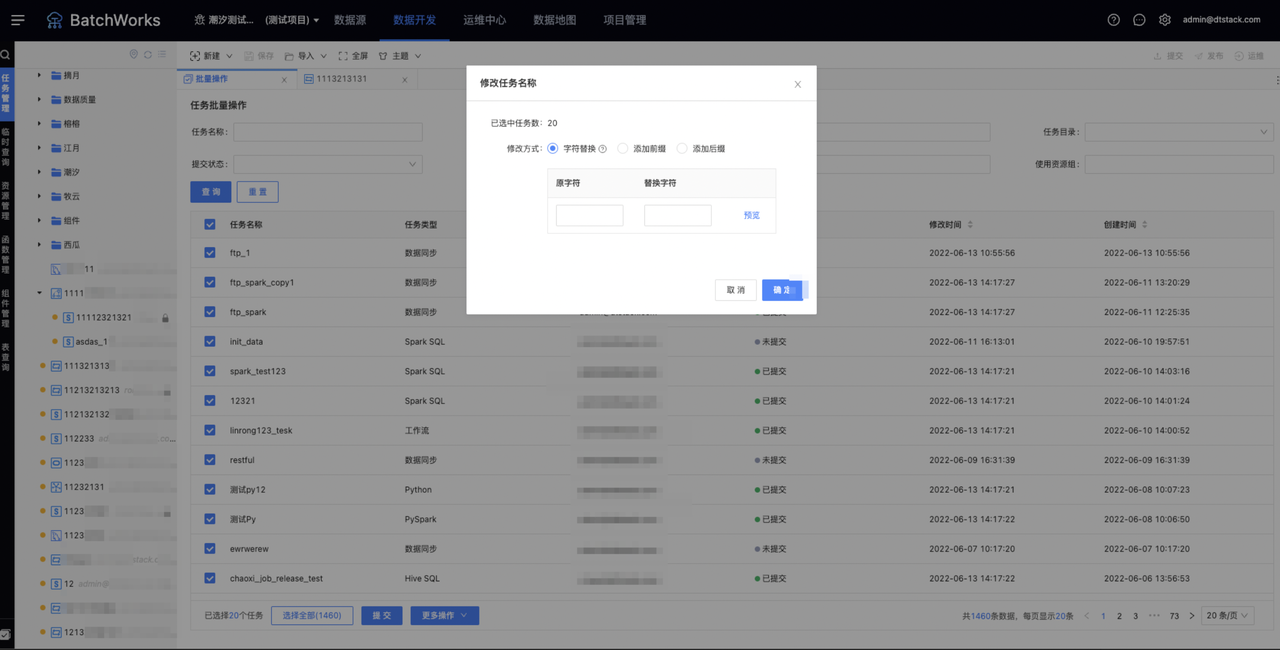The image size is (1280, 650).
Task: Click the 发布 publish icon in toolbar
Action: pos(1199,56)
